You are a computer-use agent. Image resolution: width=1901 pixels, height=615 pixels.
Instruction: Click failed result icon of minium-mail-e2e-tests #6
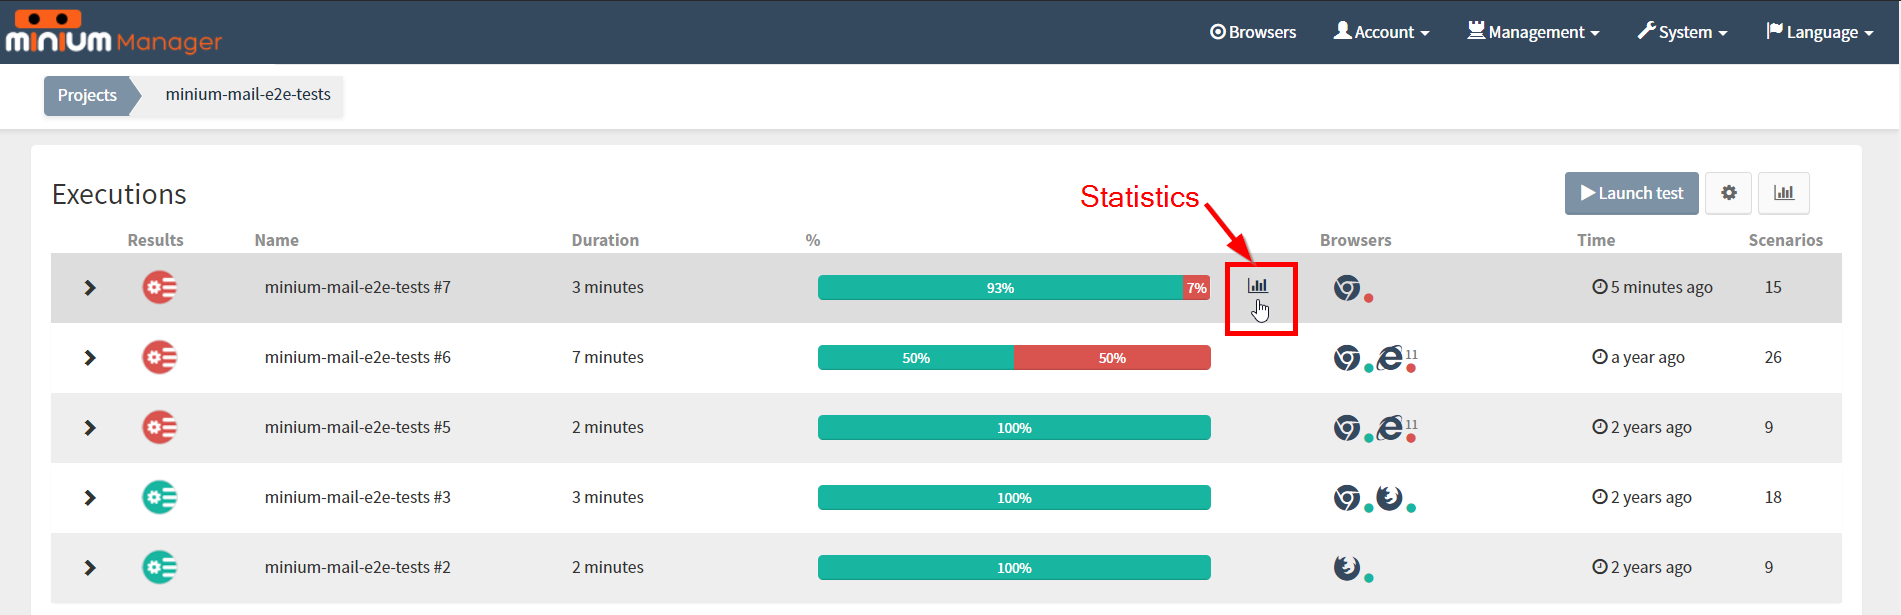pyautogui.click(x=159, y=357)
